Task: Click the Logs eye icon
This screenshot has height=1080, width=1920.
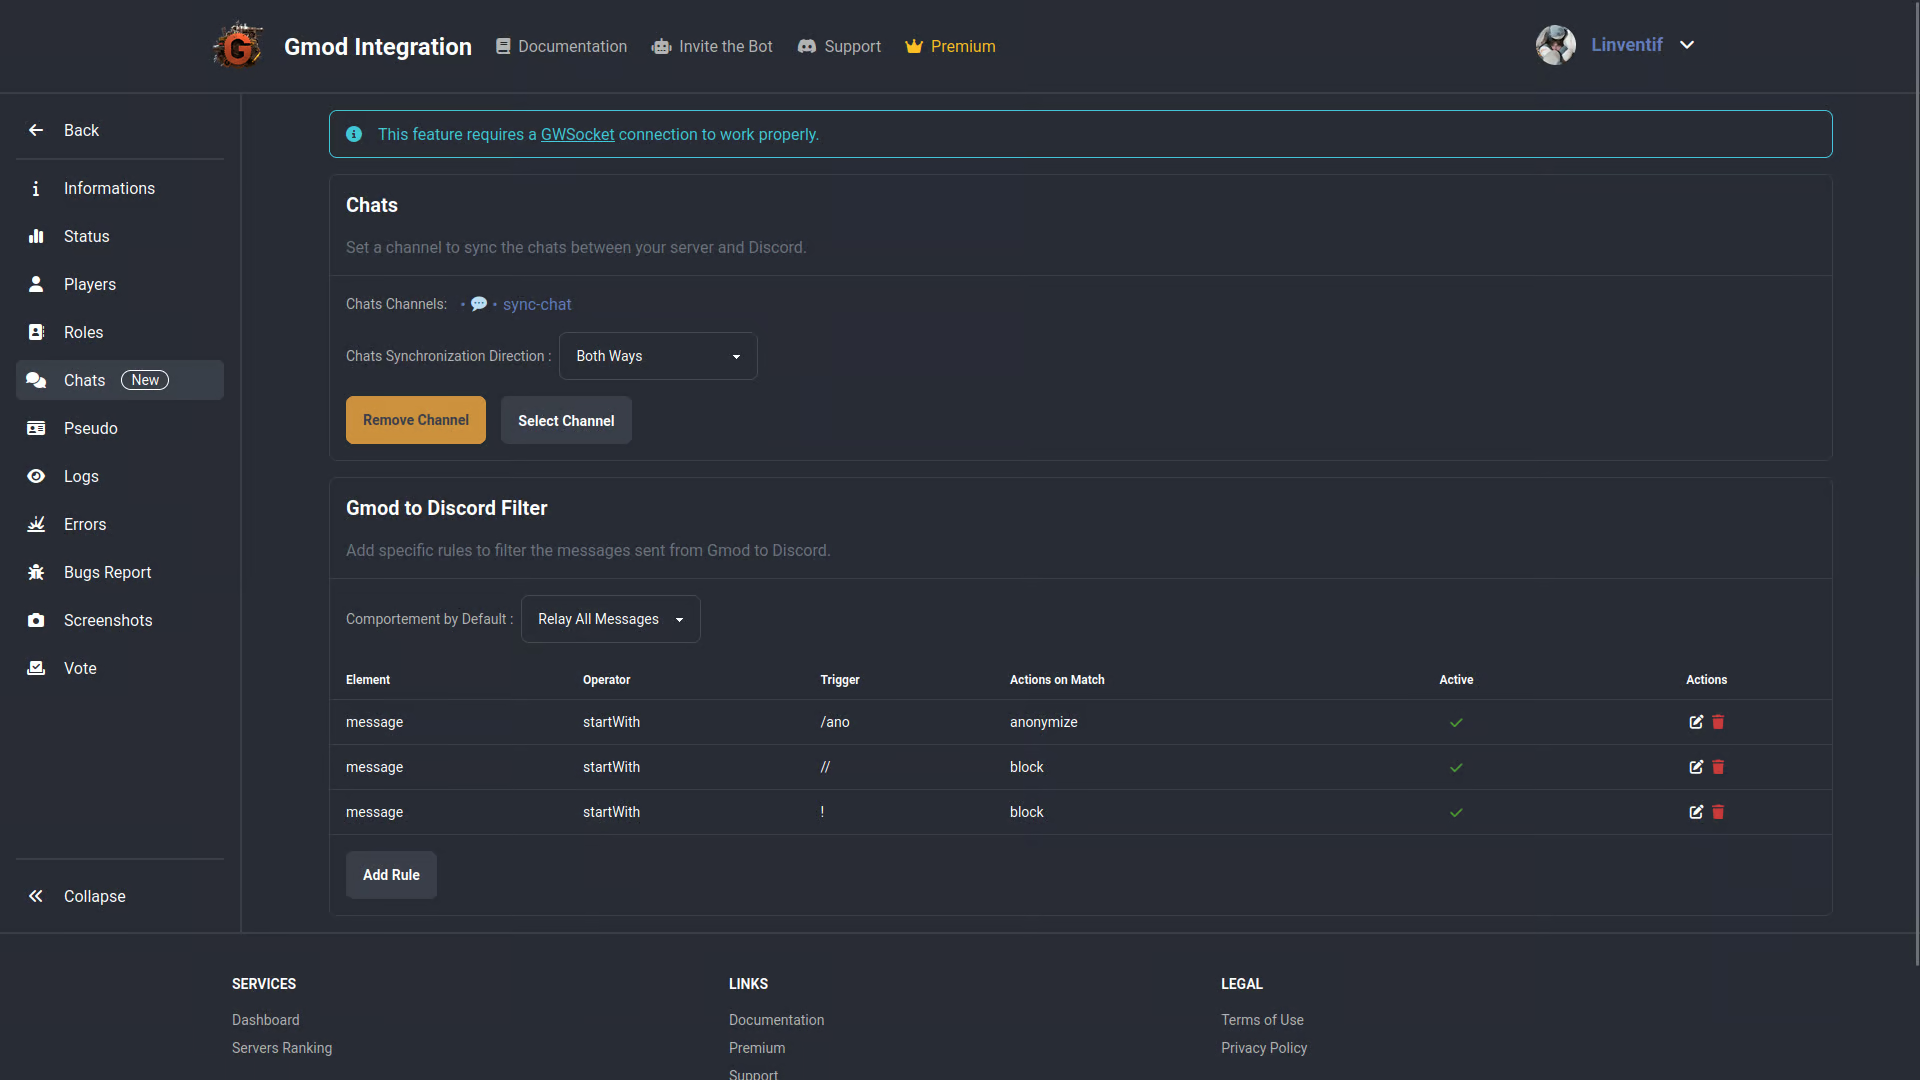Action: [36, 476]
